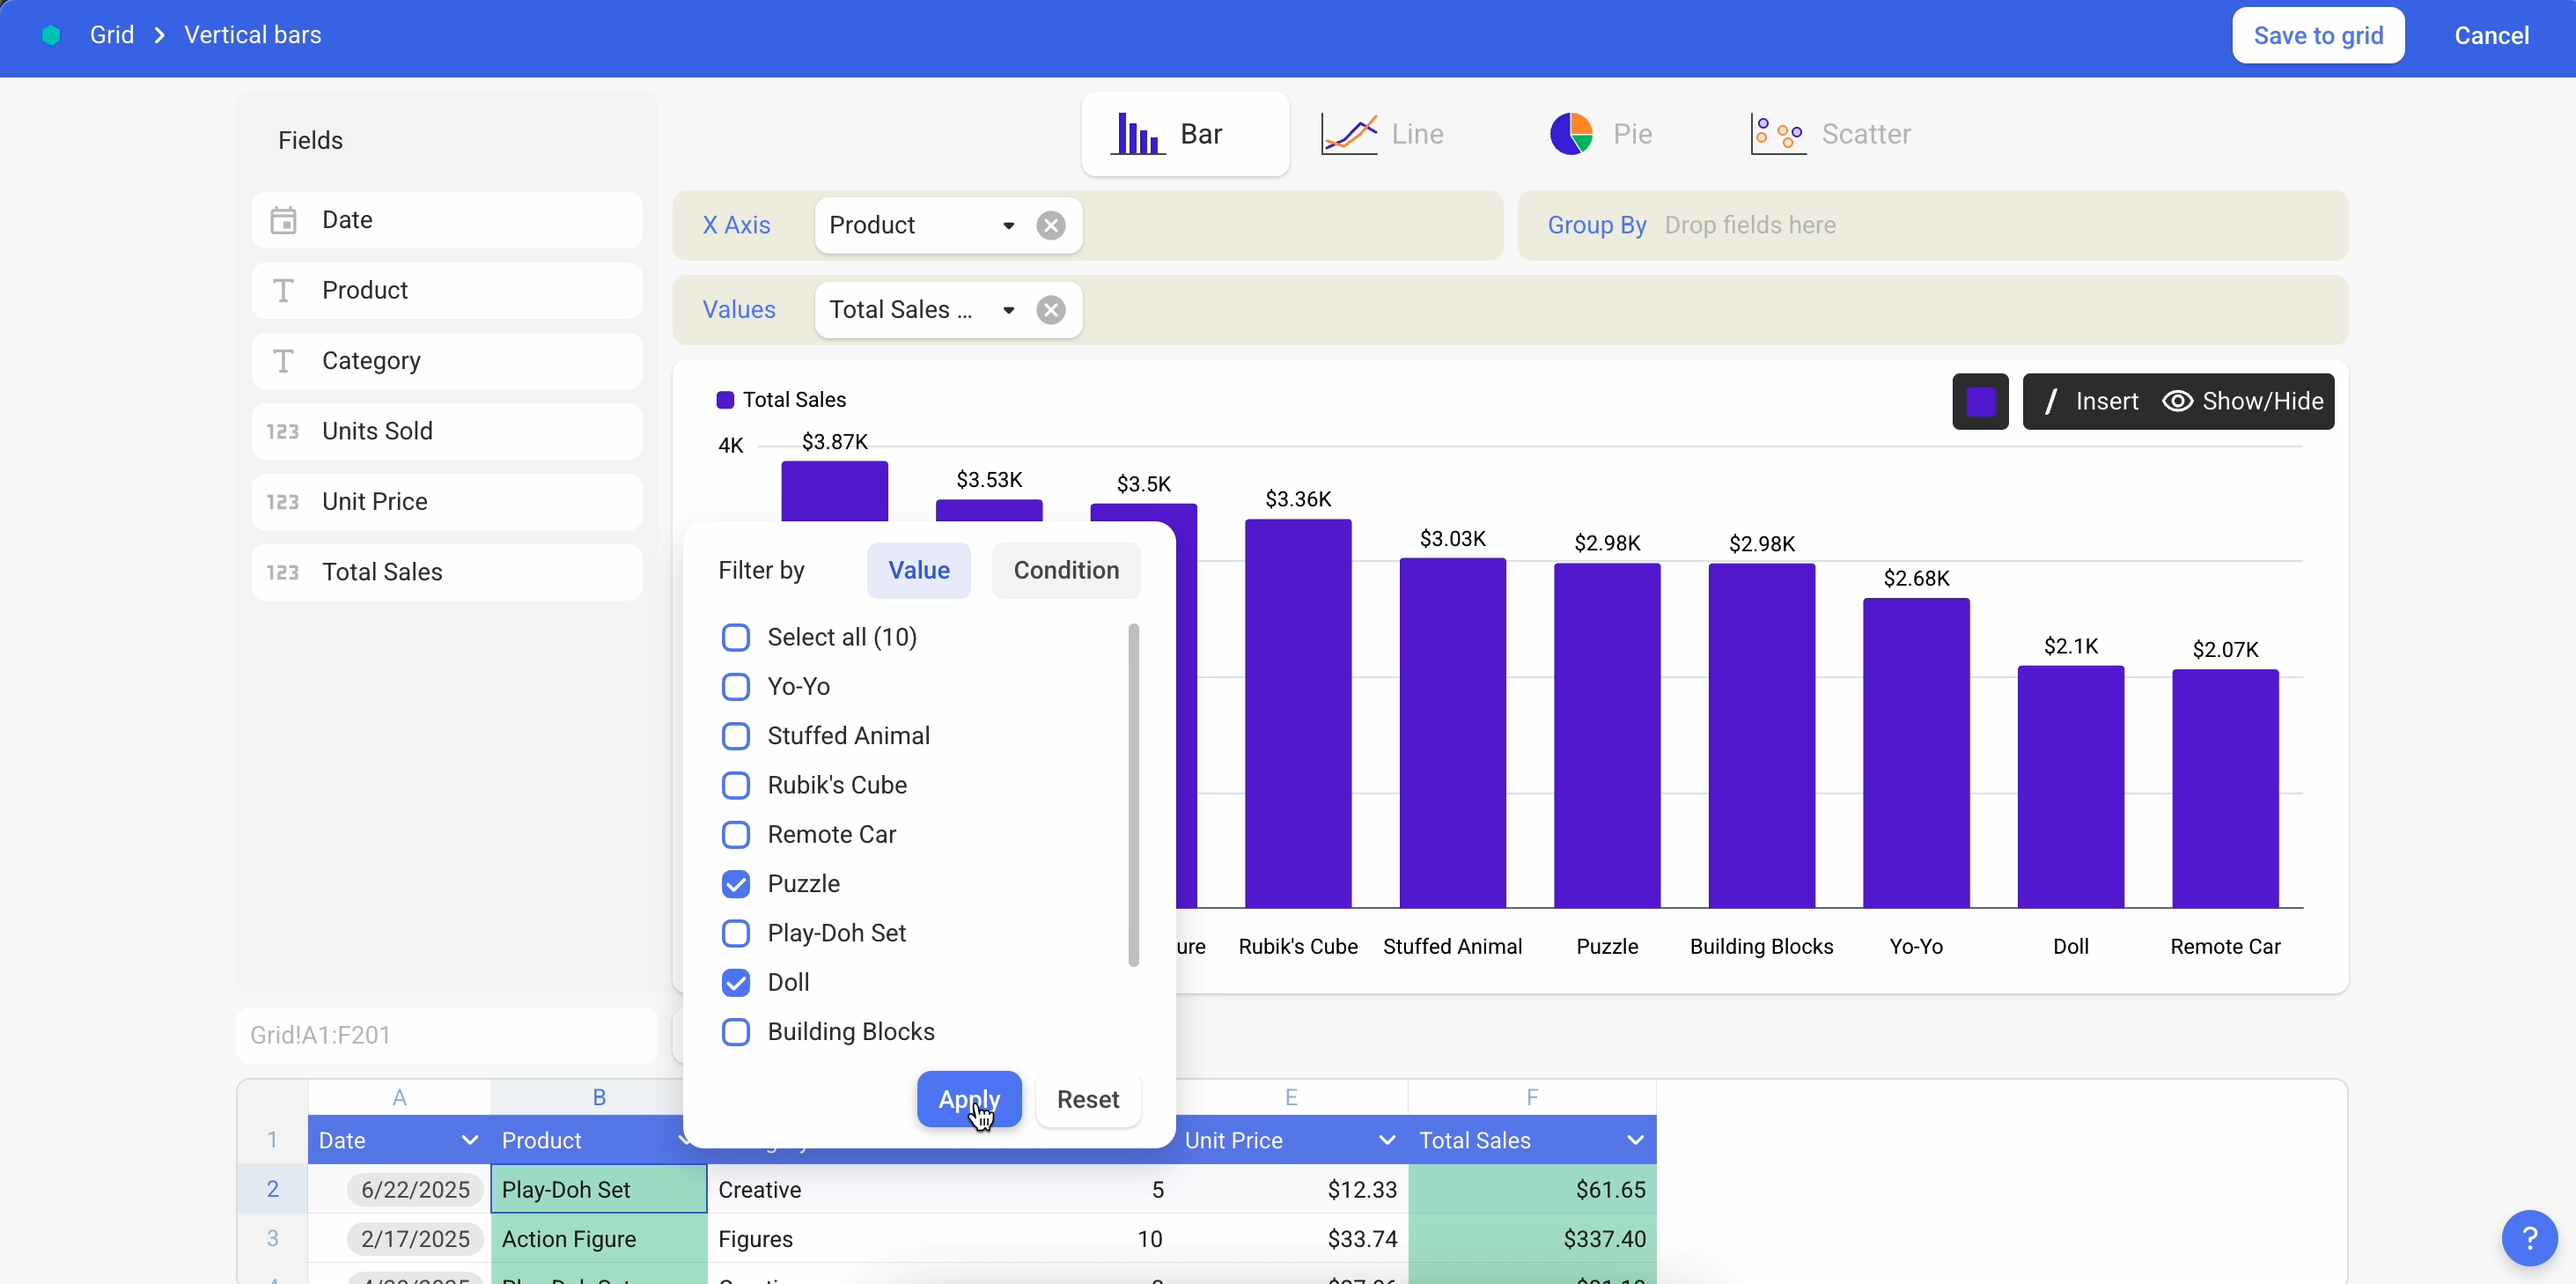The height and width of the screenshot is (1284, 2576).
Task: Select the Pie chart type
Action: pos(1601,134)
